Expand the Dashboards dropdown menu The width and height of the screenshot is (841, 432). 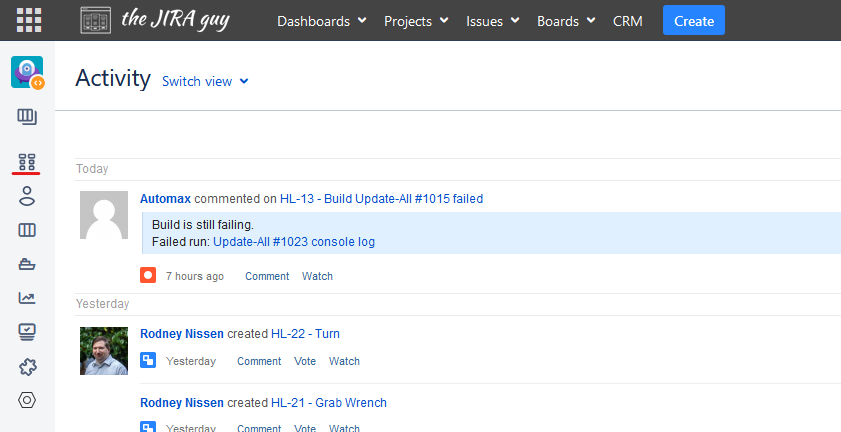tap(321, 21)
